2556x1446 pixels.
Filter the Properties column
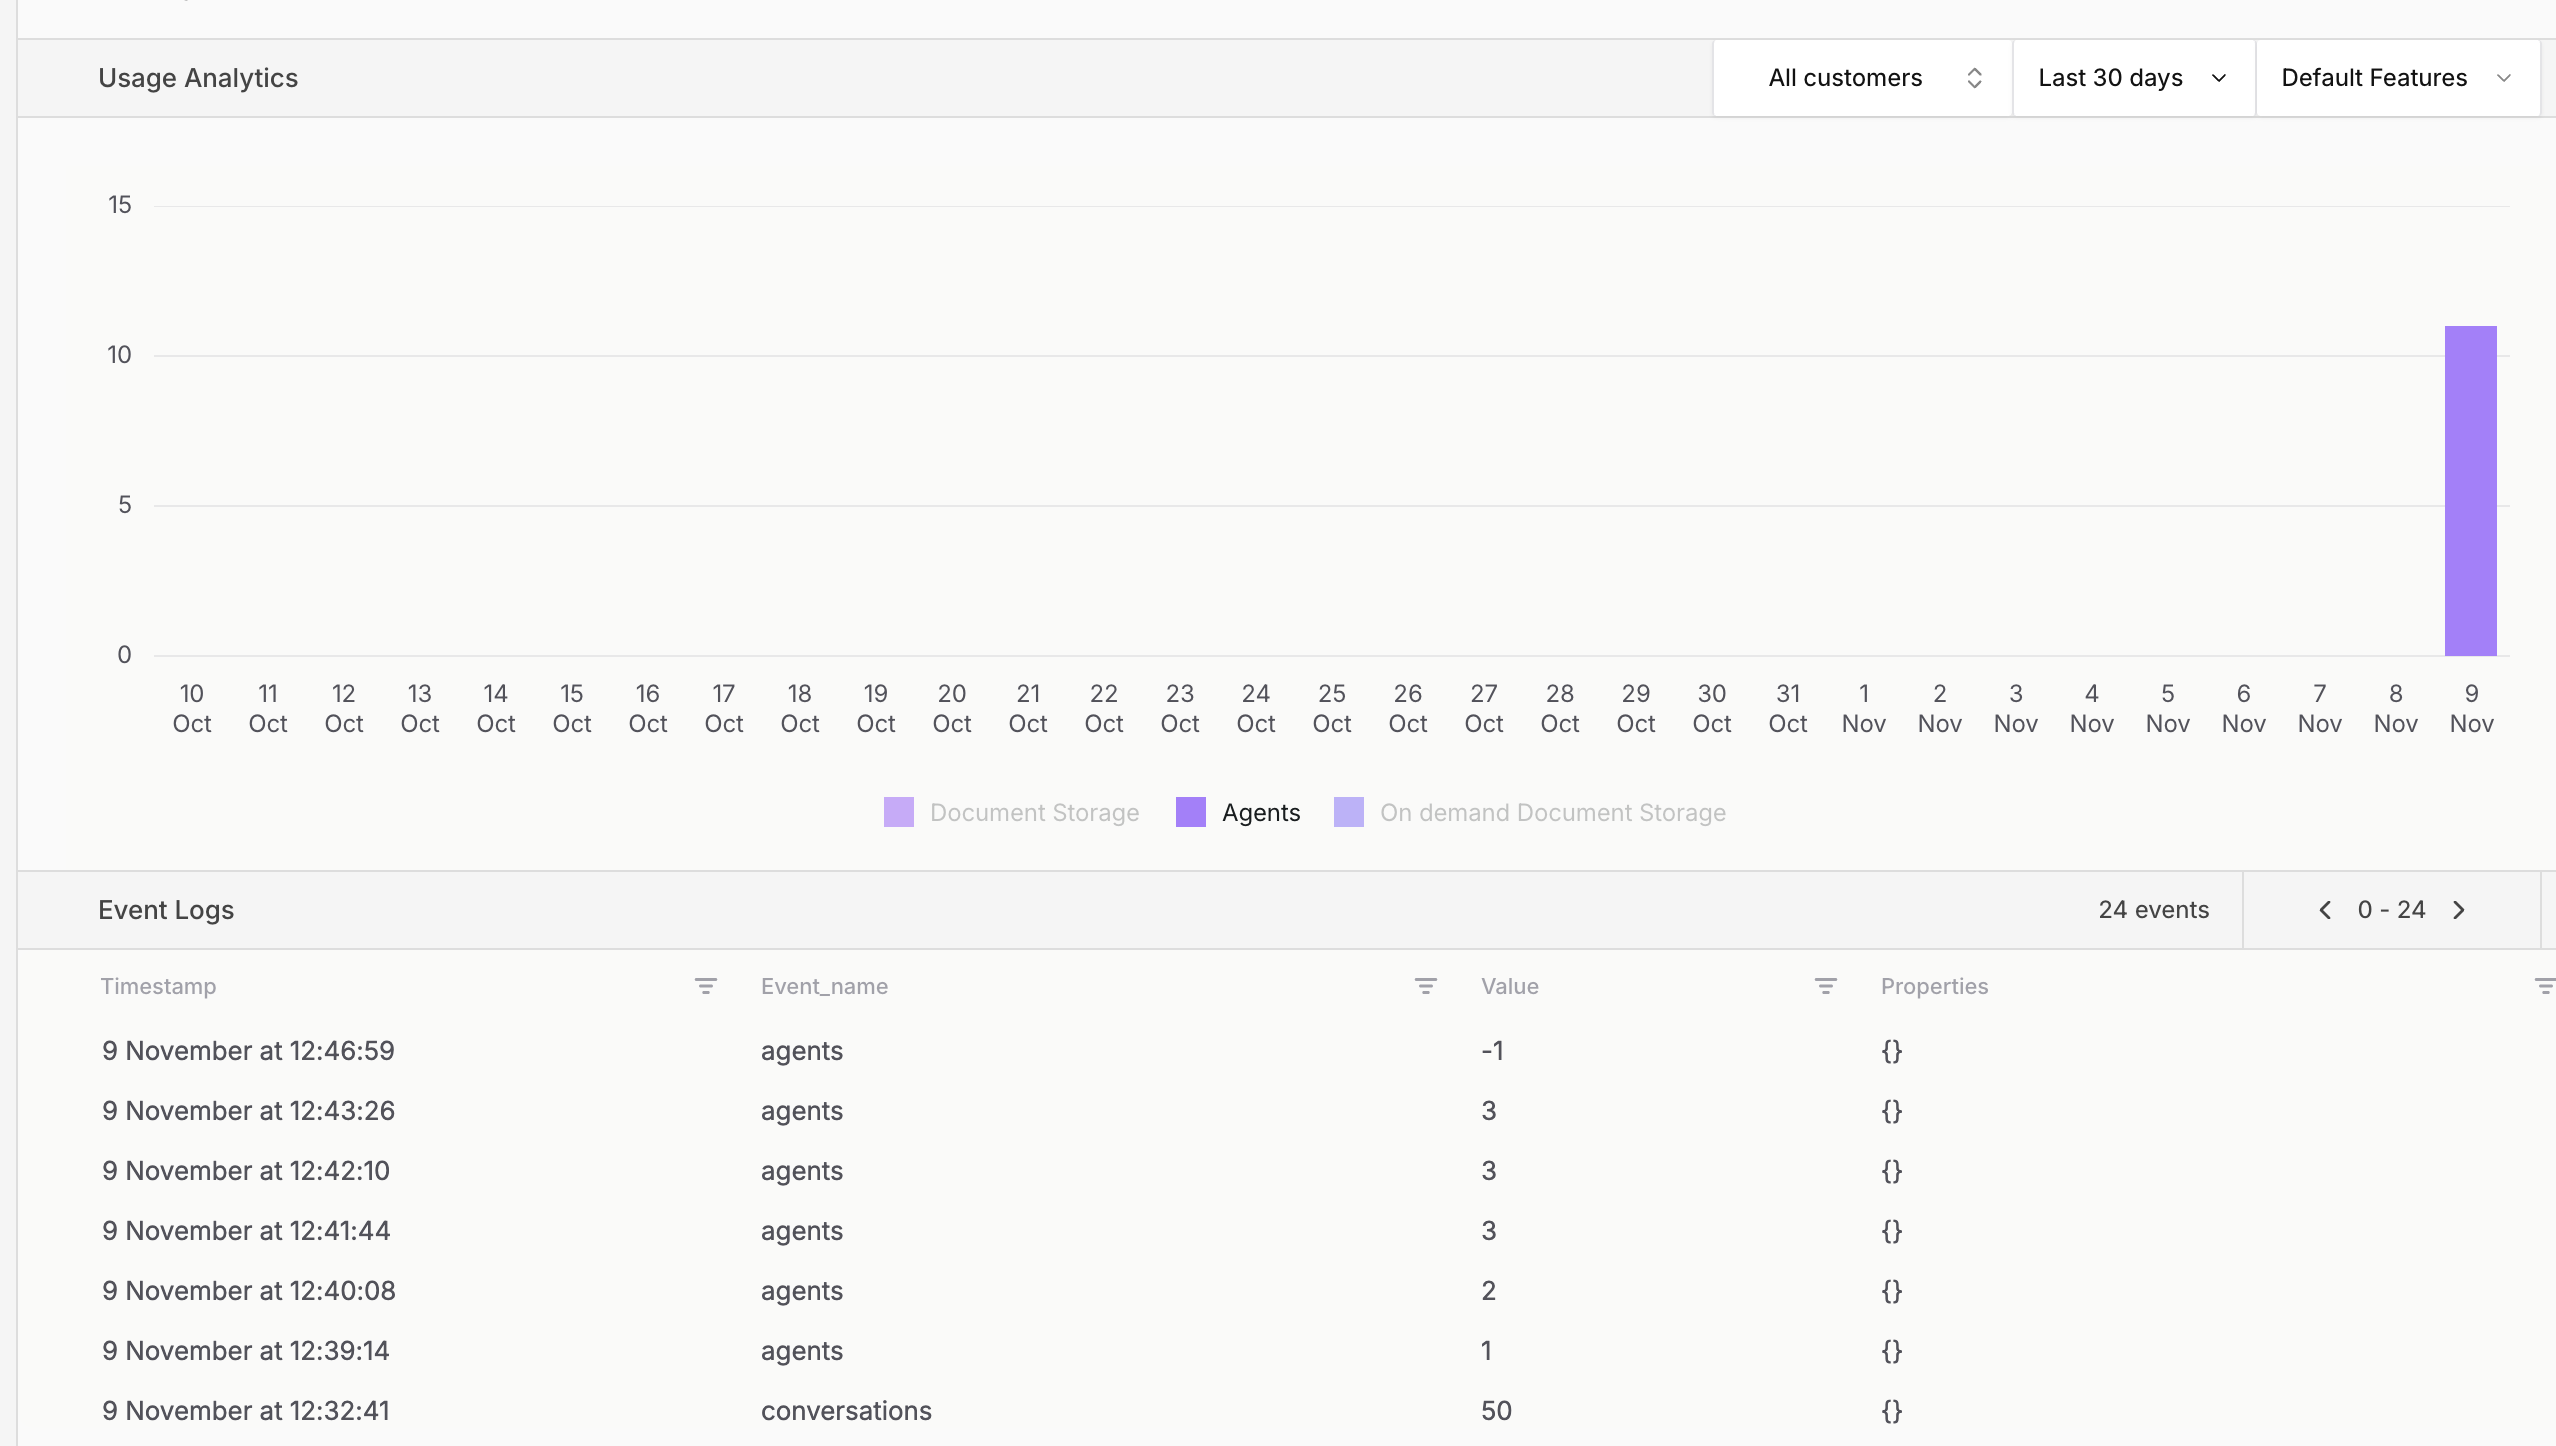[x=2544, y=986]
